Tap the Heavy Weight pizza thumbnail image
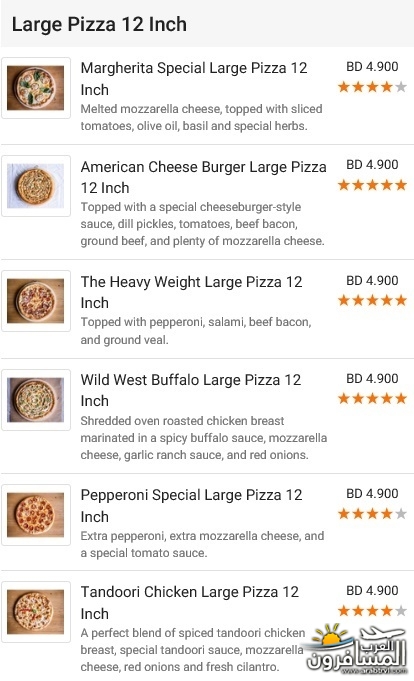 [x=36, y=301]
